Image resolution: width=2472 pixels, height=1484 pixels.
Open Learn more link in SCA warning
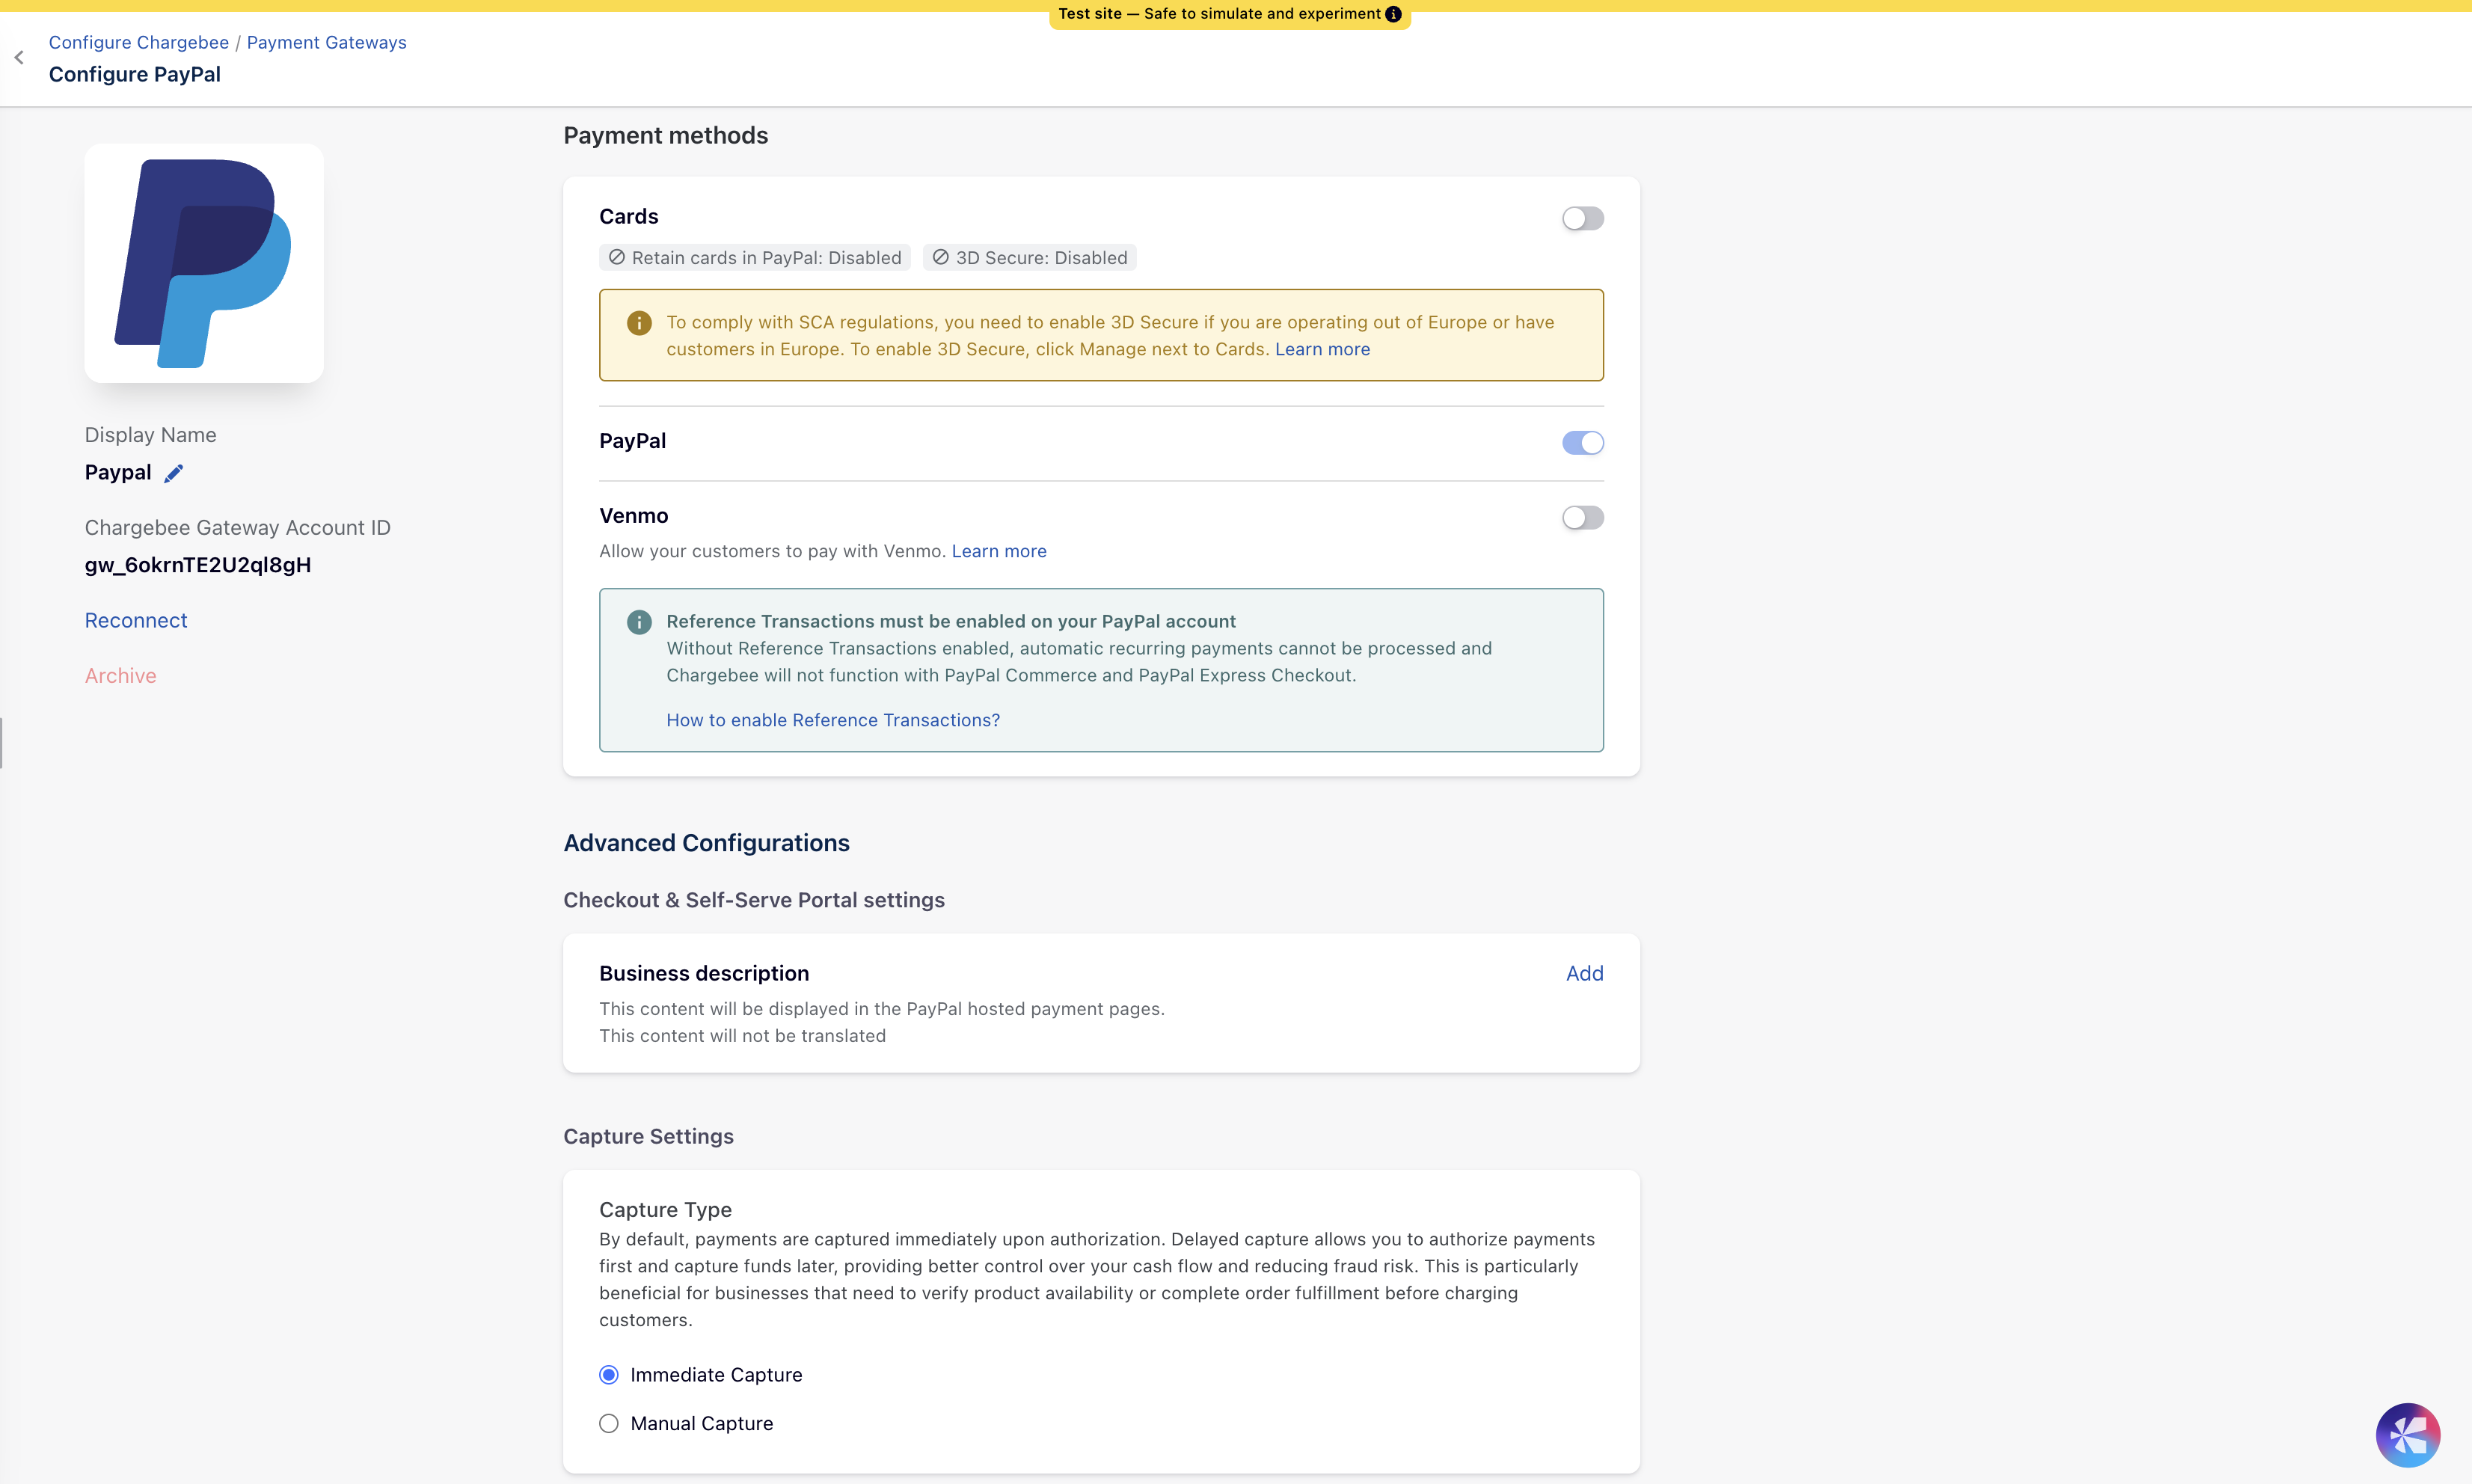point(1322,349)
